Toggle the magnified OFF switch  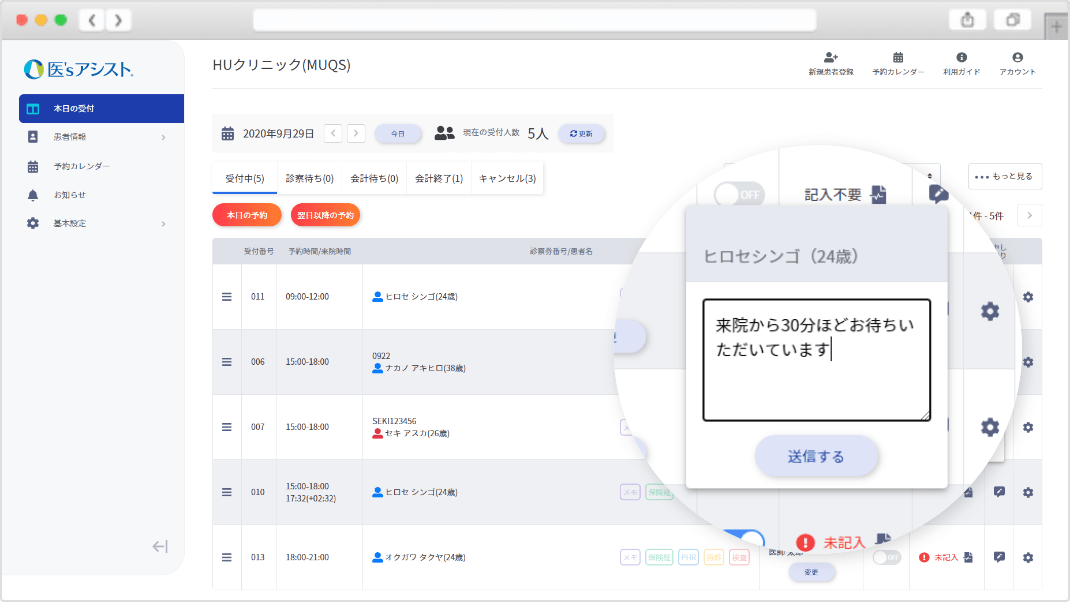[x=739, y=194]
